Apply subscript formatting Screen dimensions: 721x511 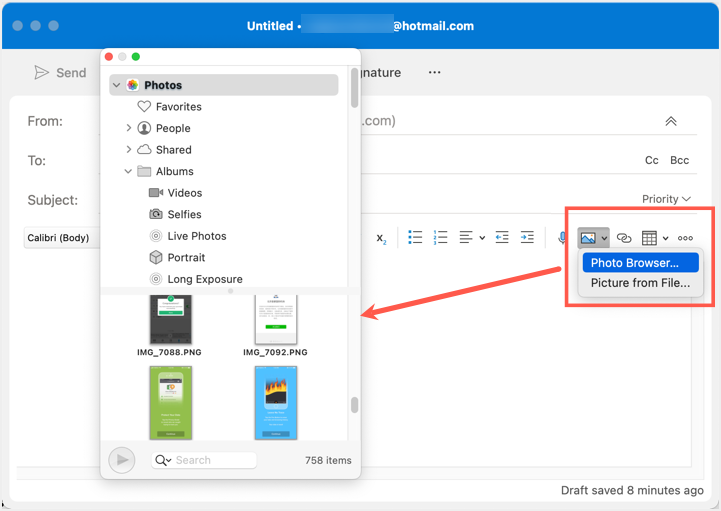click(x=382, y=238)
